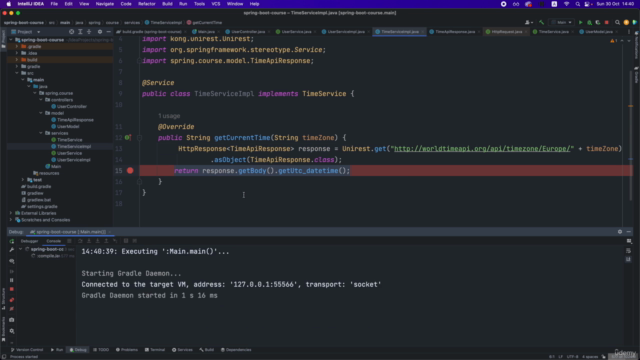Click Step Over icon in debugger toolbar
Screen dimensions: 640x360
coord(80,241)
